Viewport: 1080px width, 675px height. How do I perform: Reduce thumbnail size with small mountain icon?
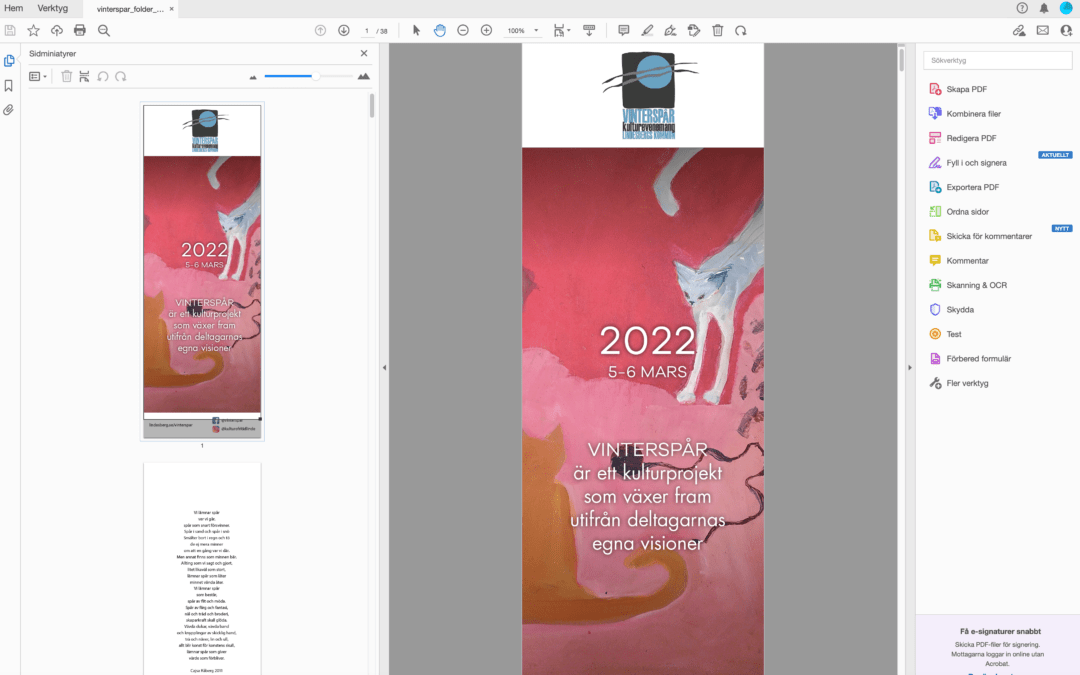click(253, 77)
